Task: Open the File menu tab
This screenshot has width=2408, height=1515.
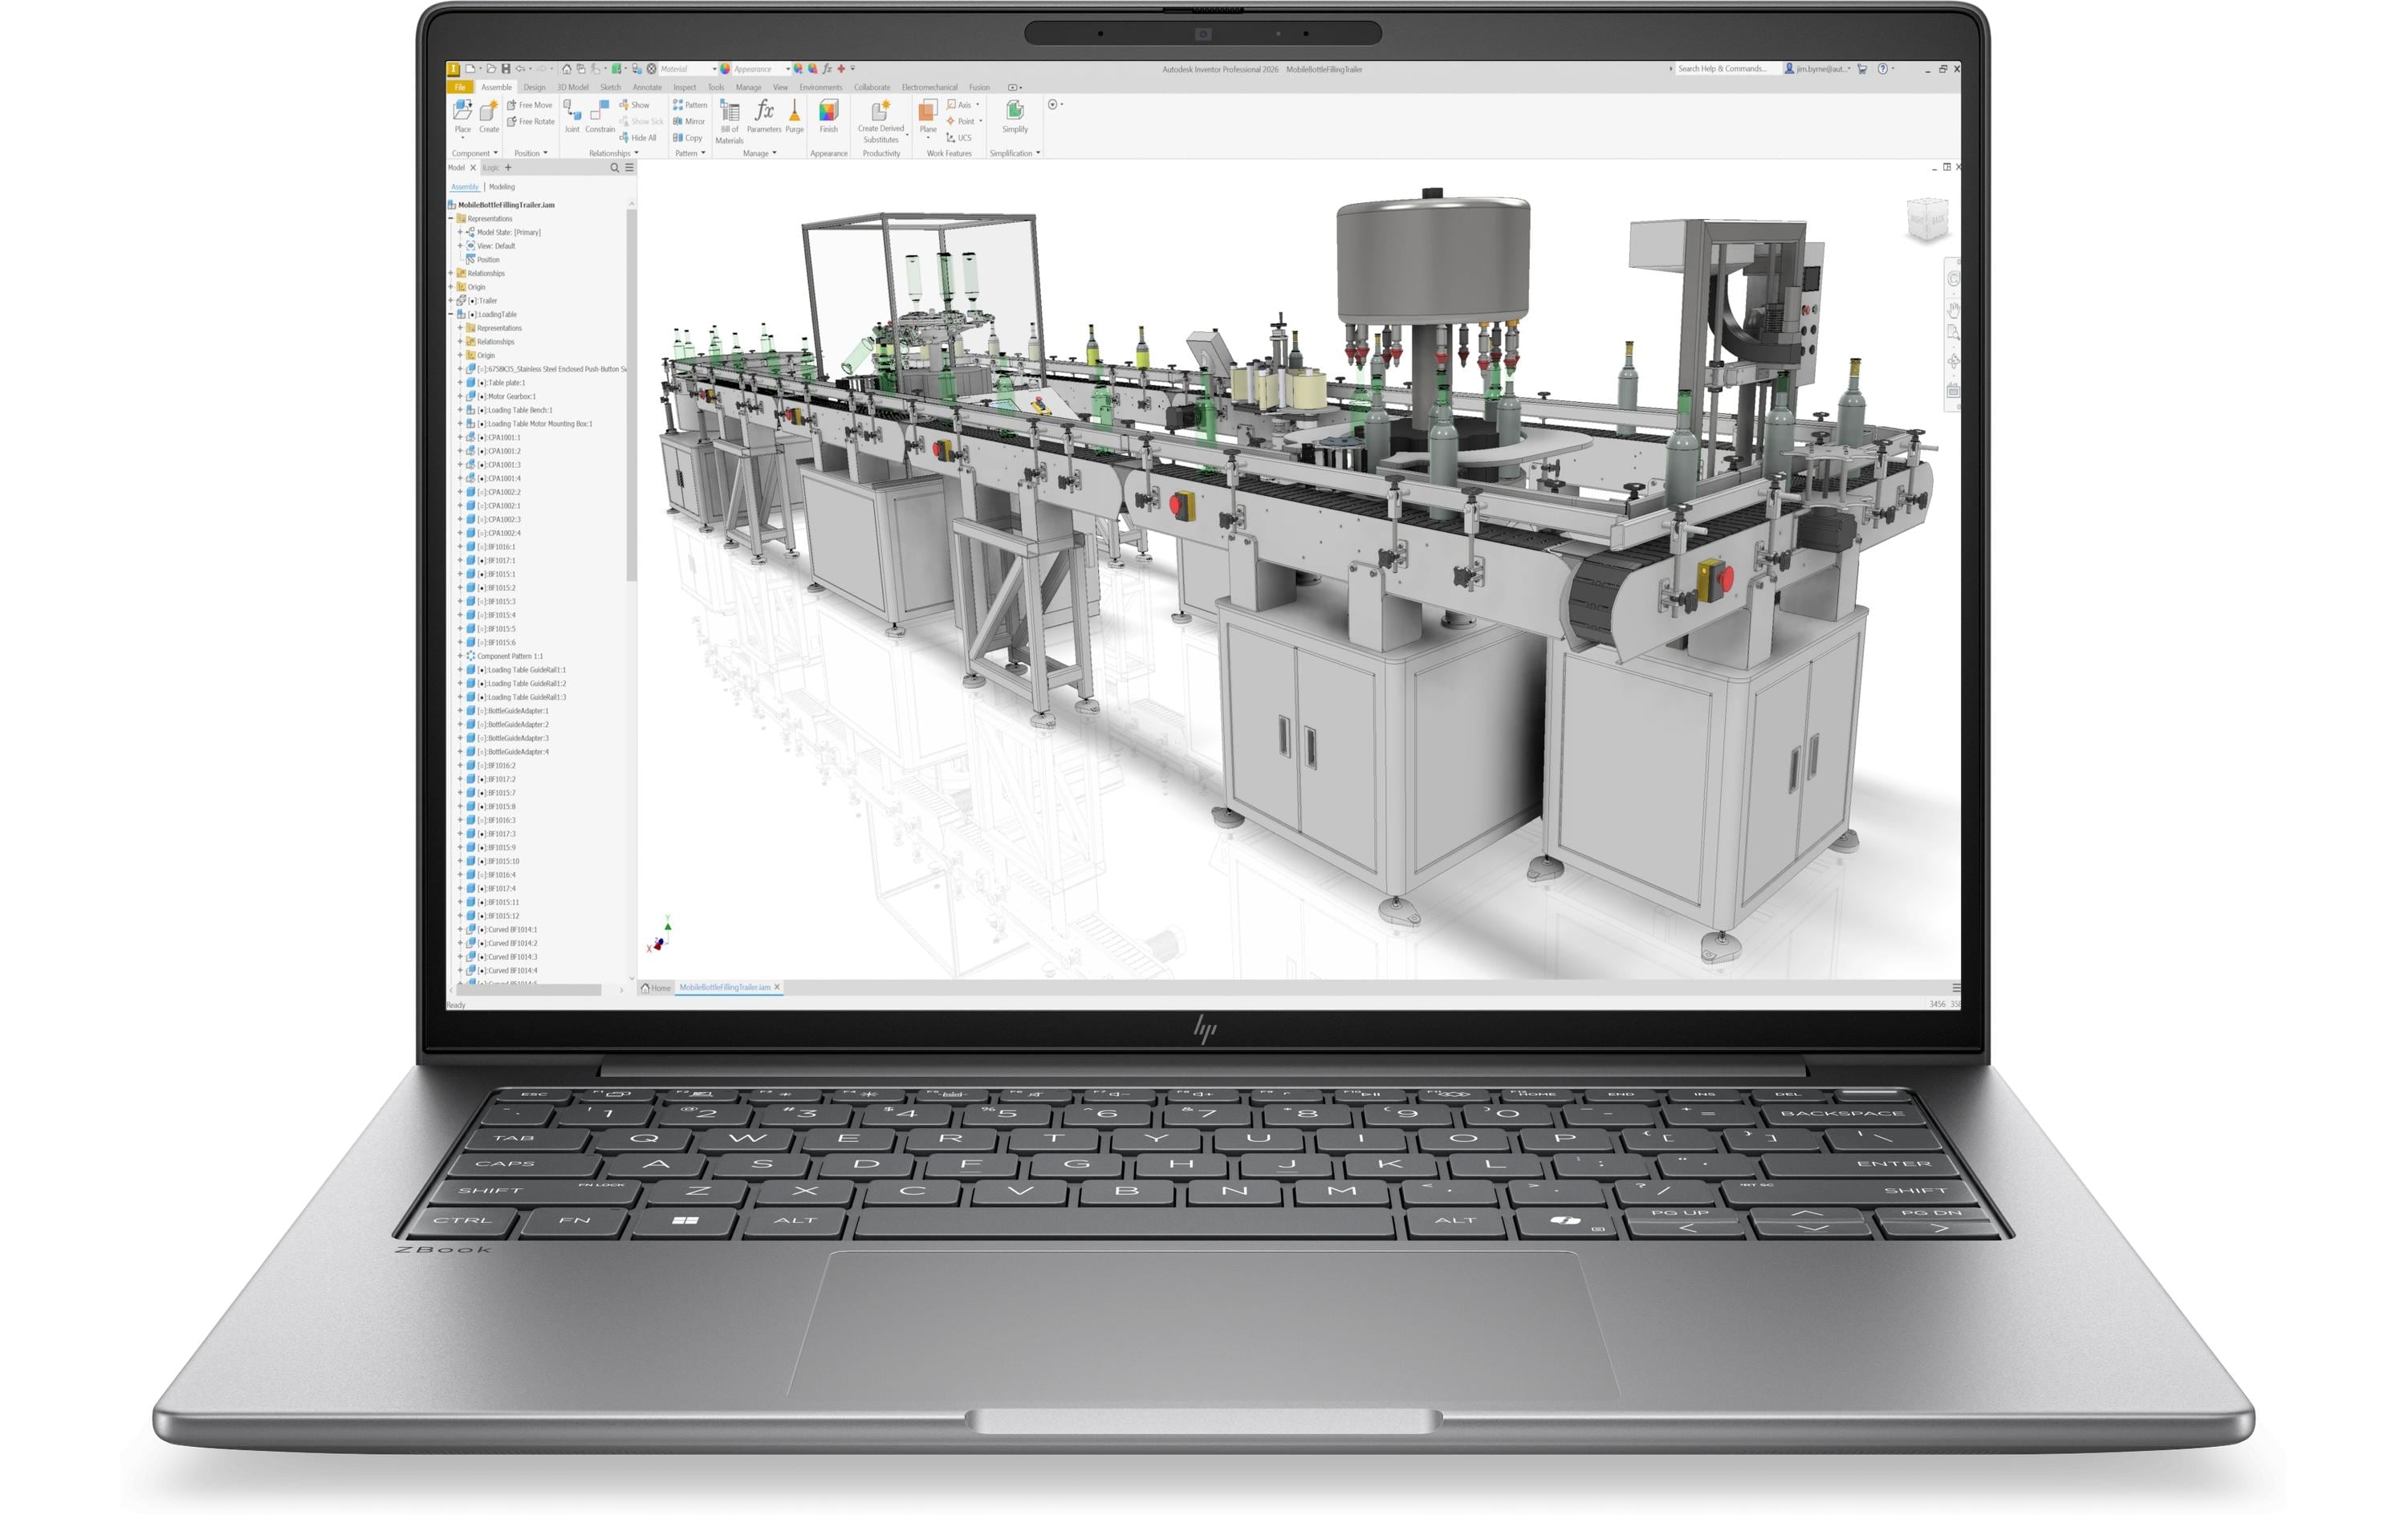Action: pos(460,87)
